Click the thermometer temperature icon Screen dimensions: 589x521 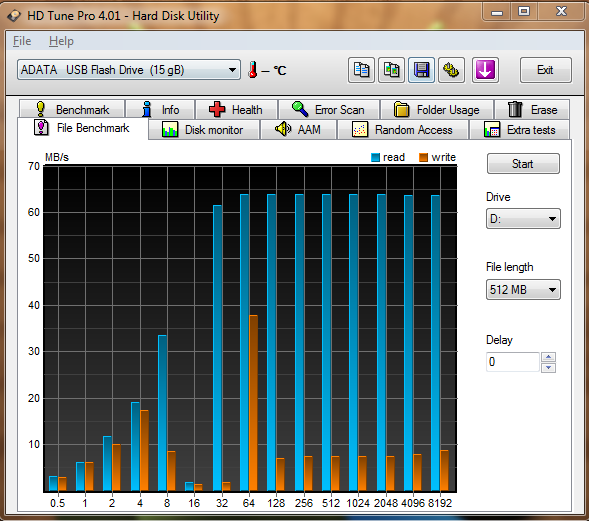253,70
